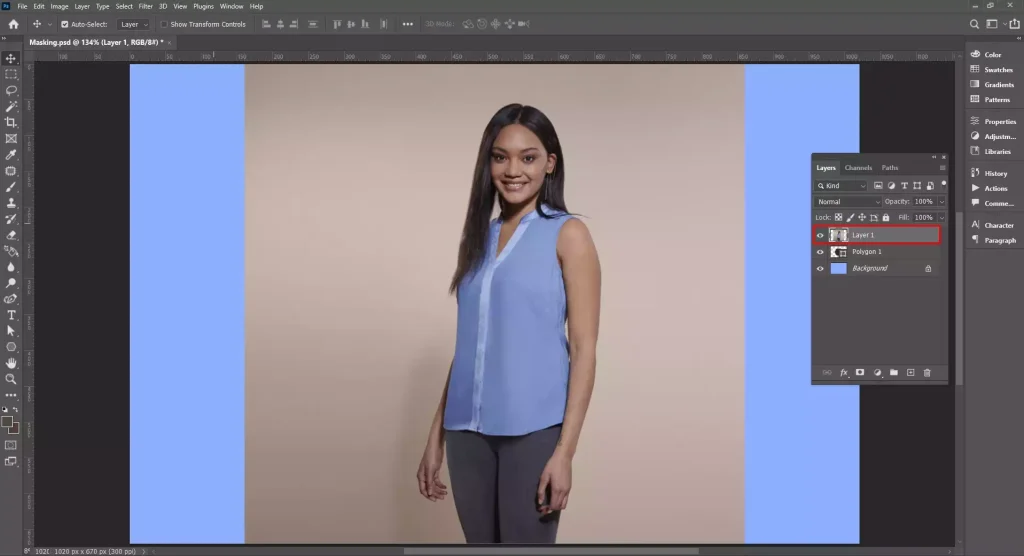The height and width of the screenshot is (556, 1024).
Task: Open the Plugins menu
Action: (x=203, y=7)
